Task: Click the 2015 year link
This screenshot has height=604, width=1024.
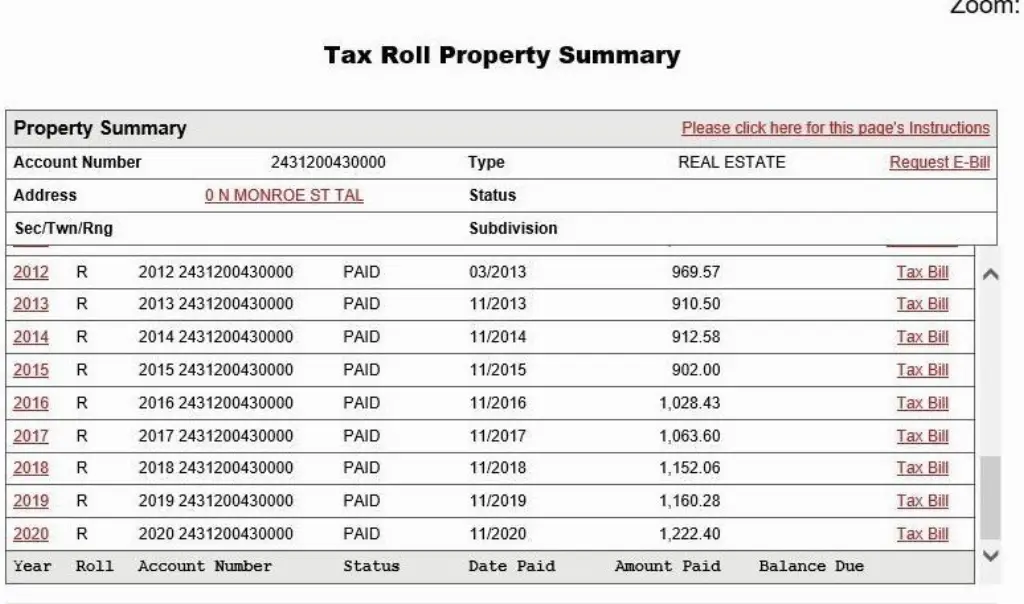Action: (x=30, y=370)
